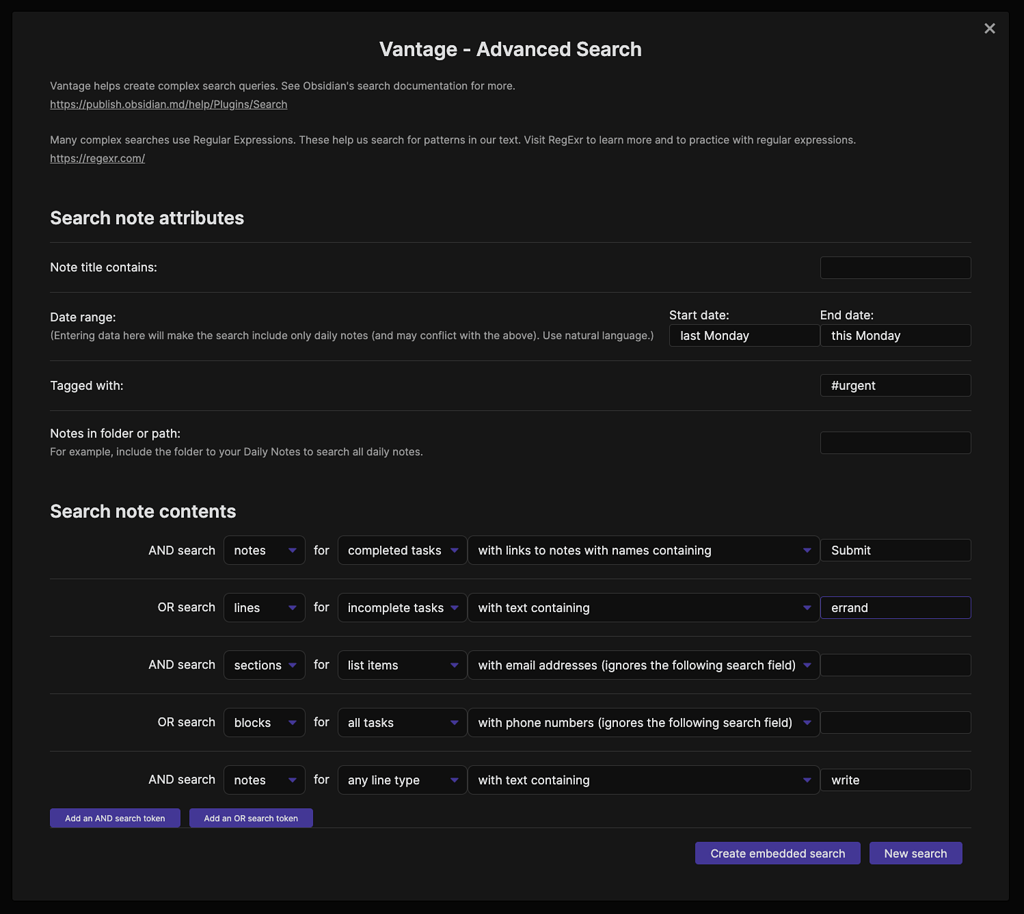
Task: Open the "with phone numbers" dropdown
Action: [643, 722]
